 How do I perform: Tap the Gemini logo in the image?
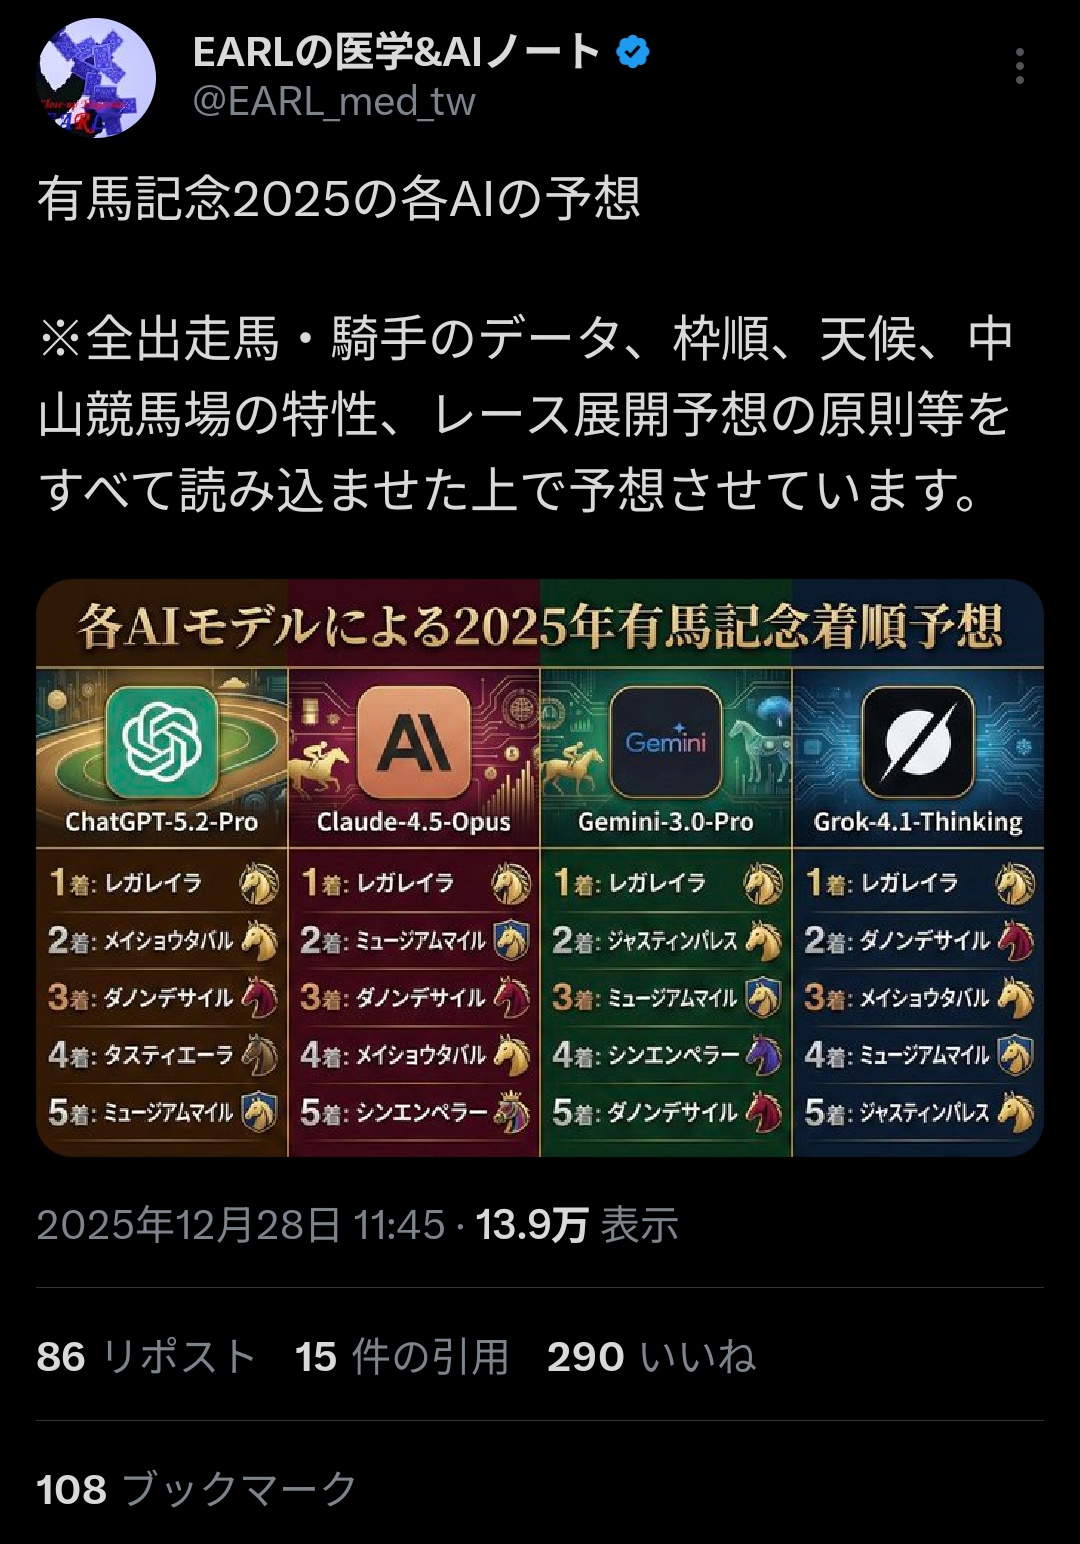666,742
